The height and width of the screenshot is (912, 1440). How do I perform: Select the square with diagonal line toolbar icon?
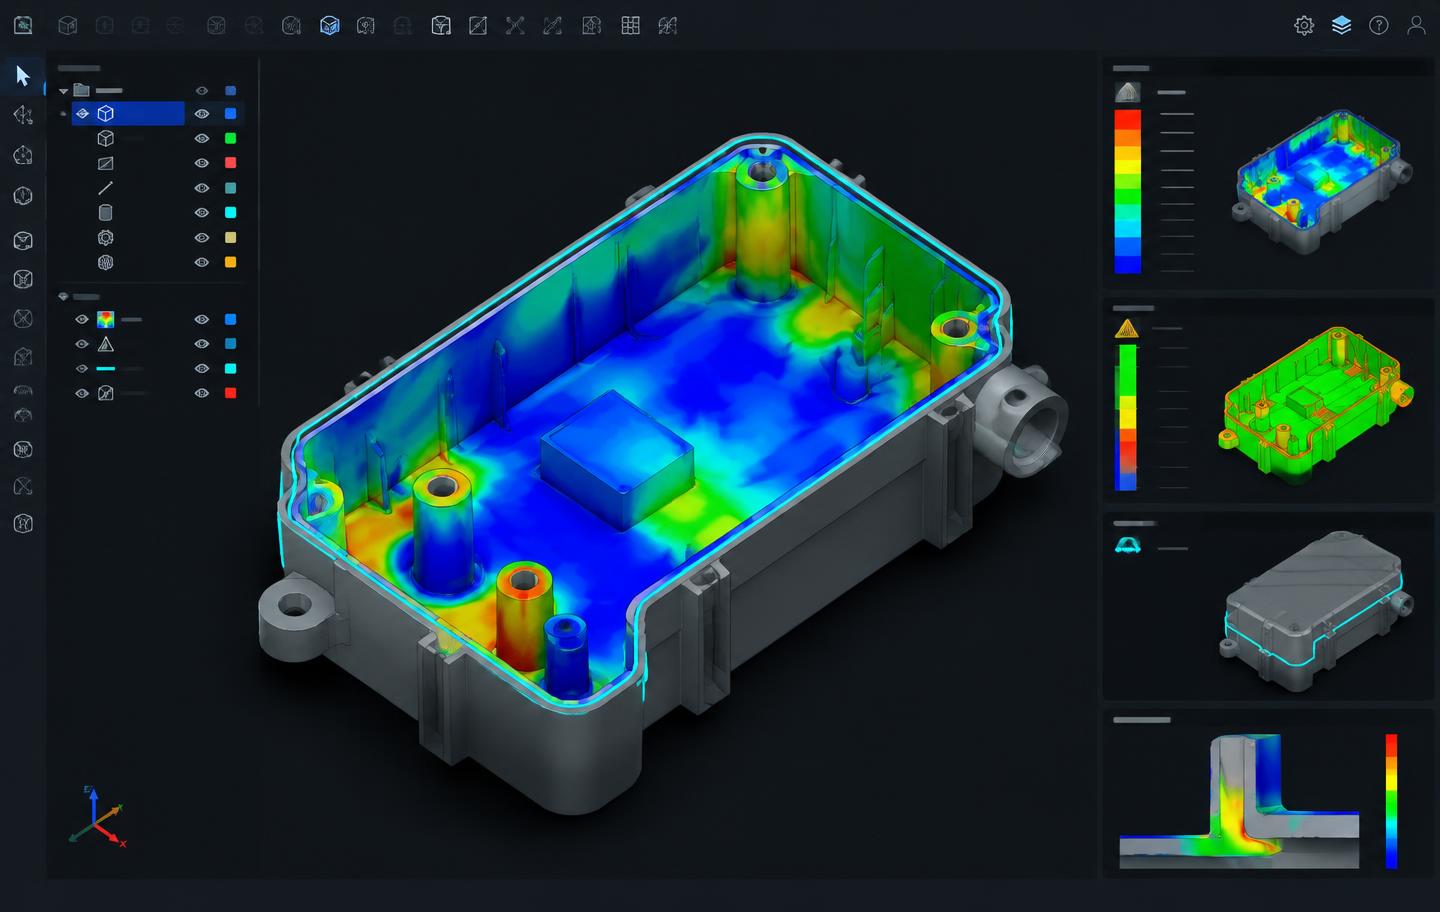(x=478, y=26)
